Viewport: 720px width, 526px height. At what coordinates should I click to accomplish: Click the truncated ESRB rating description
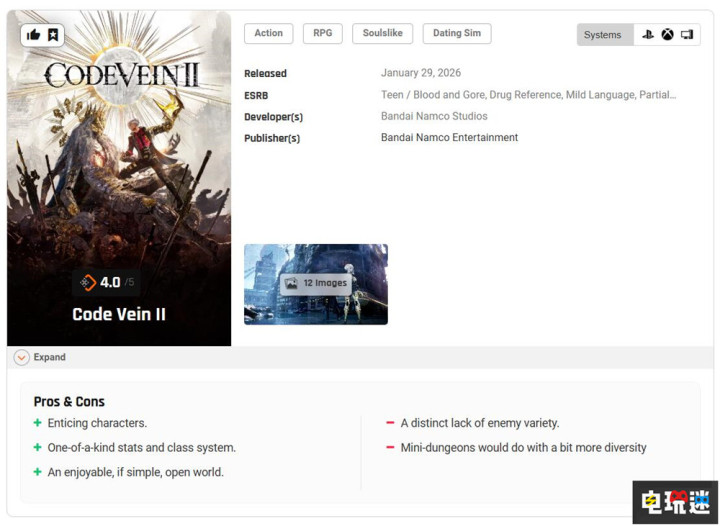click(529, 95)
